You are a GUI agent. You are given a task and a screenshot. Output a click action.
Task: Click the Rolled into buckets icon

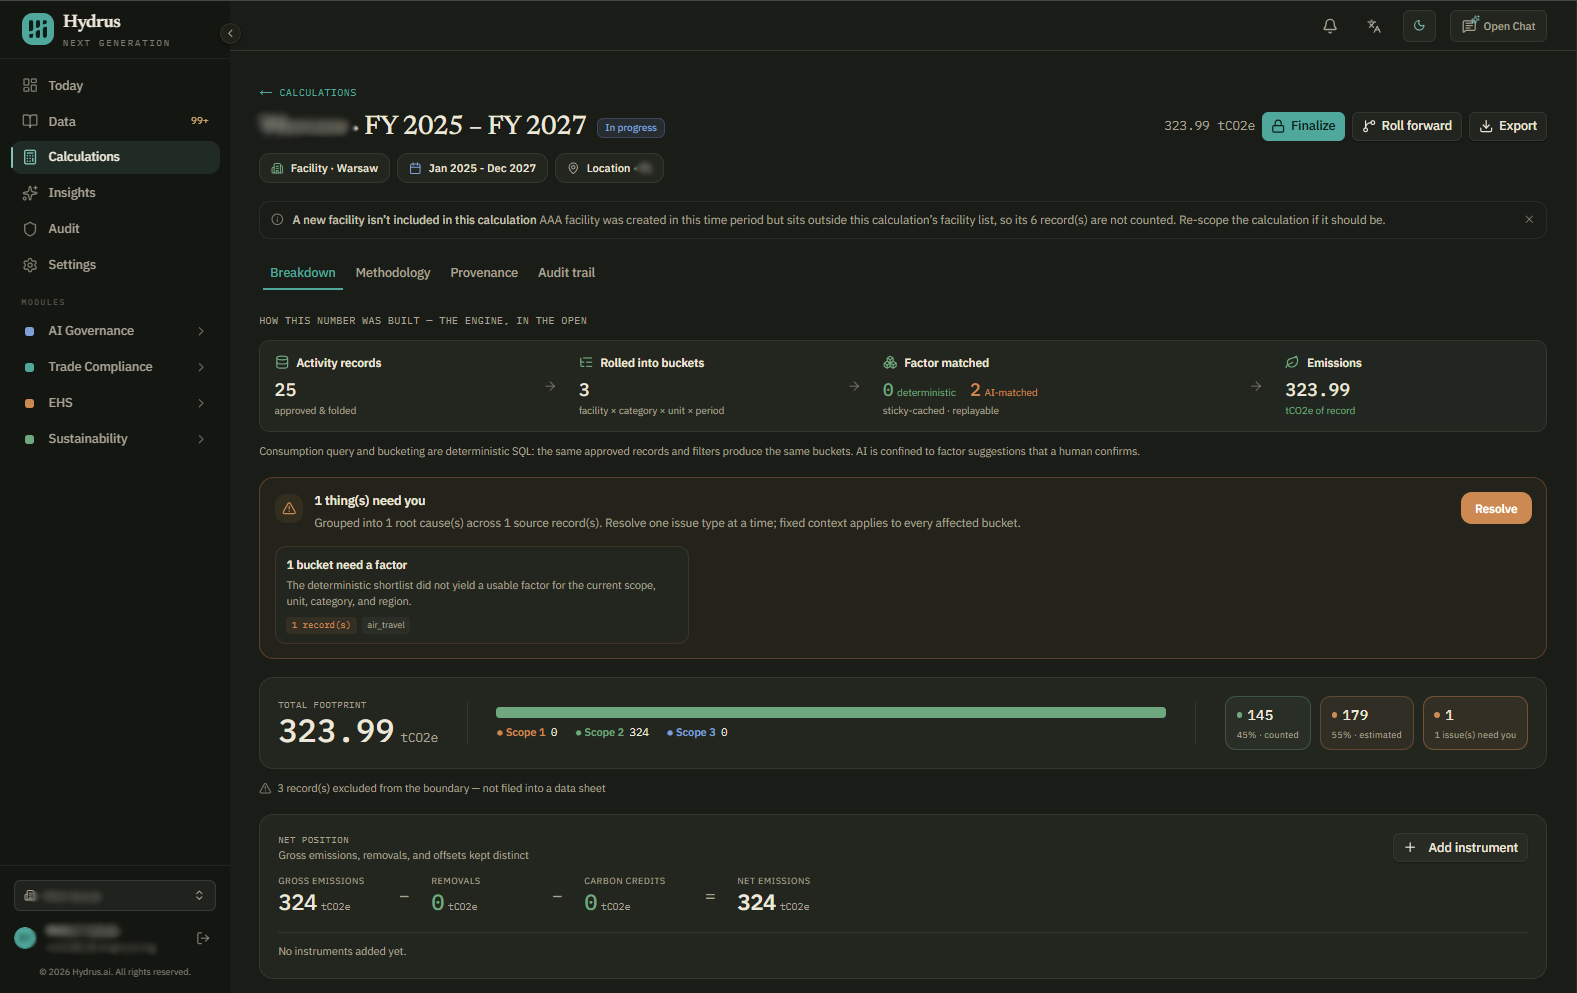tap(586, 363)
